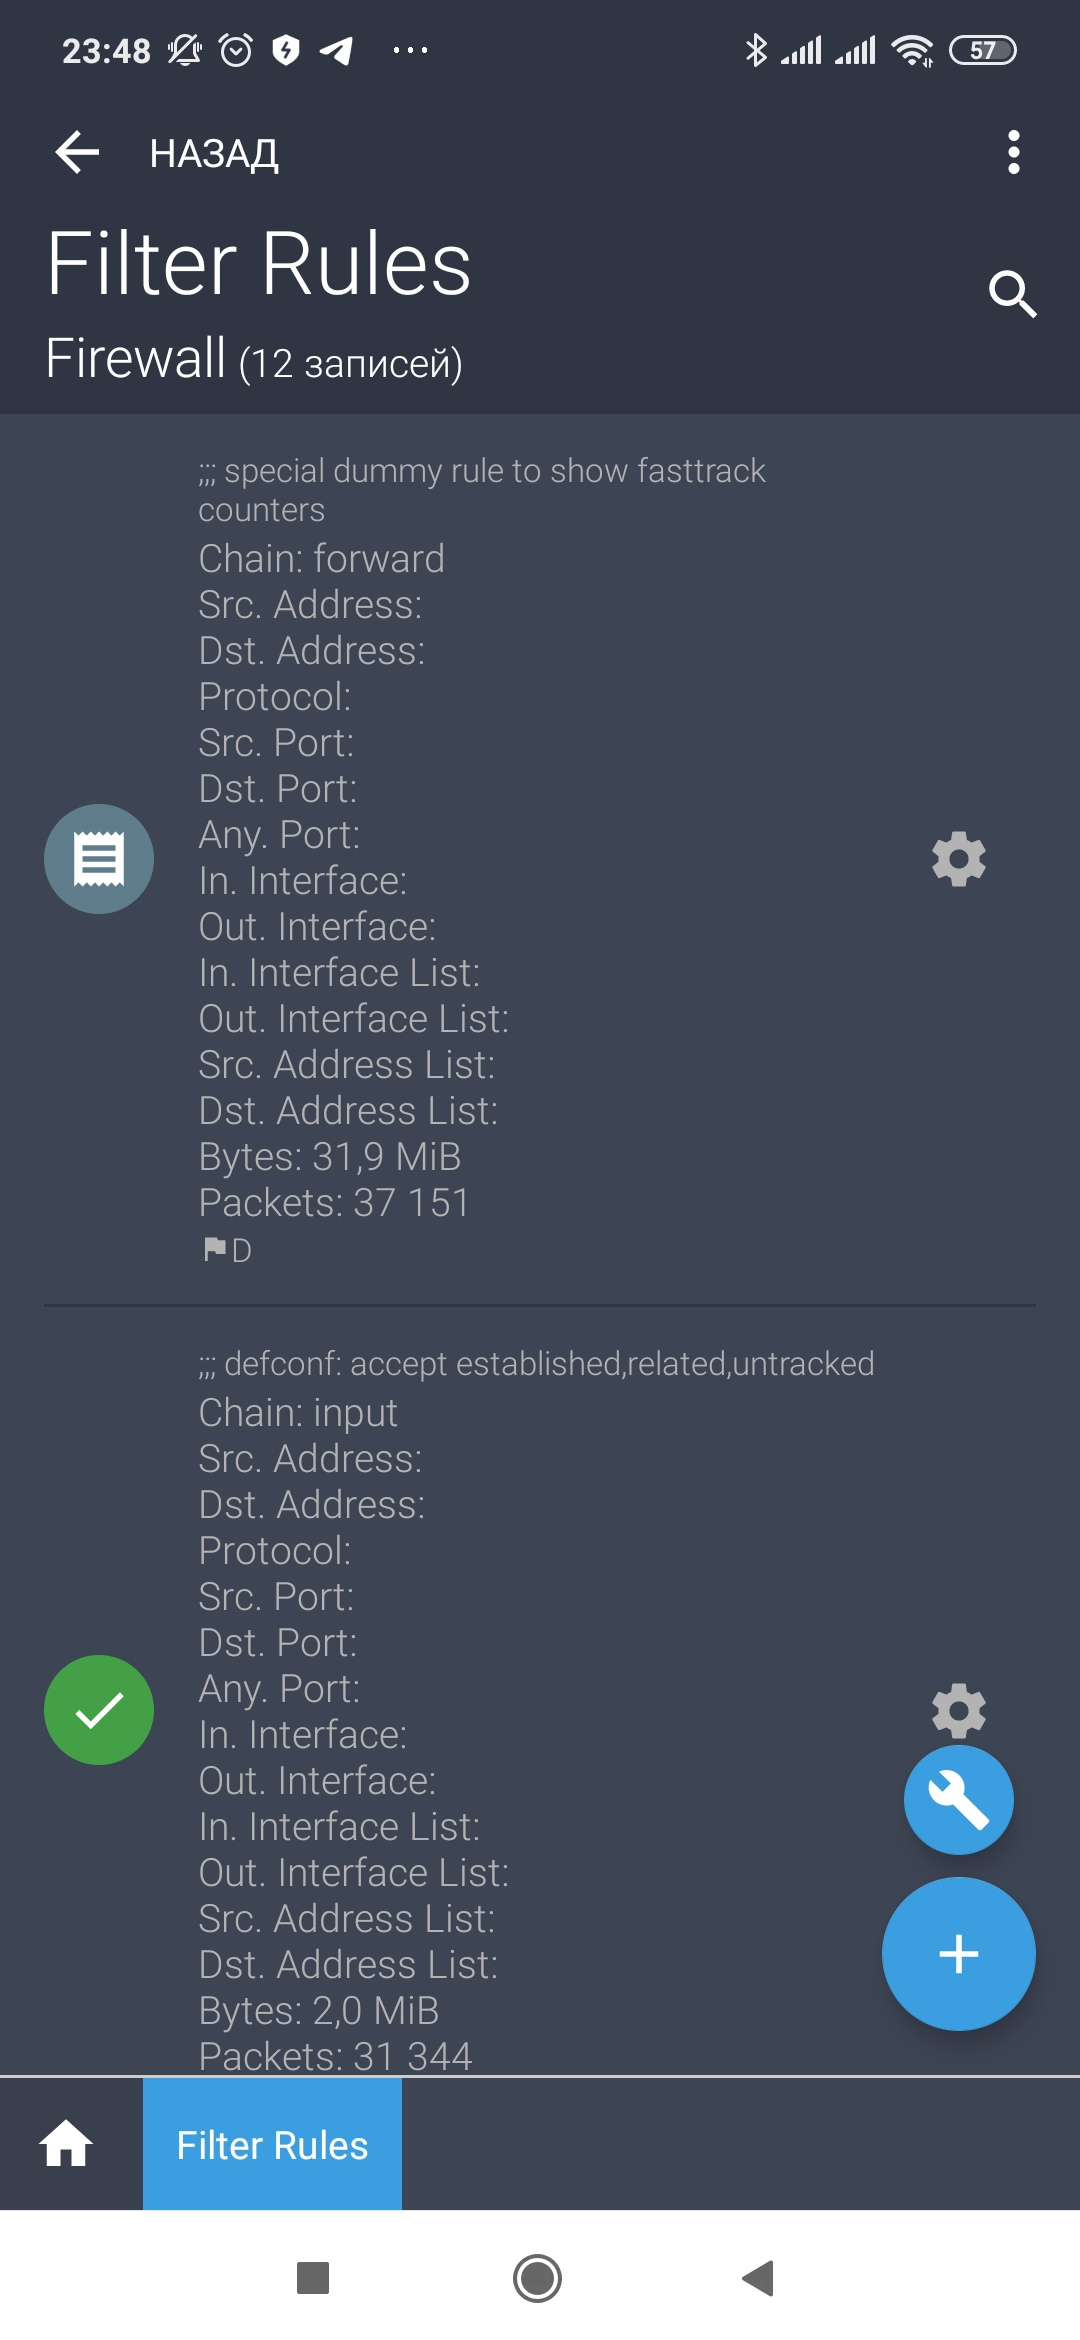Viewport: 1080px width, 2340px height.
Task: Tap the Filter Rules page title
Action: [259, 264]
